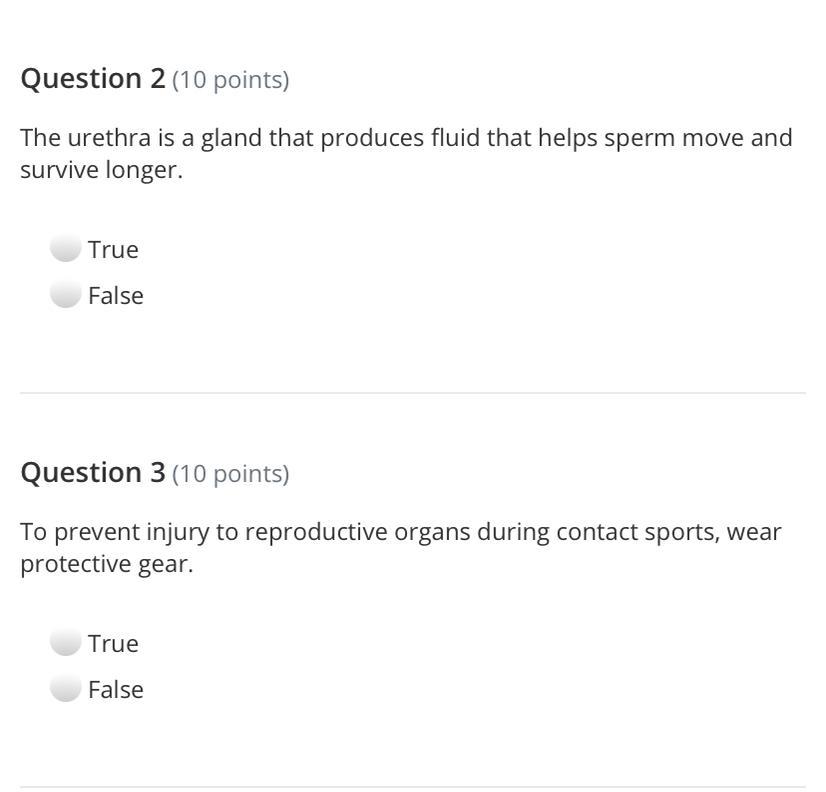
Task: Click the divider line below Question 2
Action: pyautogui.click(x=412, y=393)
